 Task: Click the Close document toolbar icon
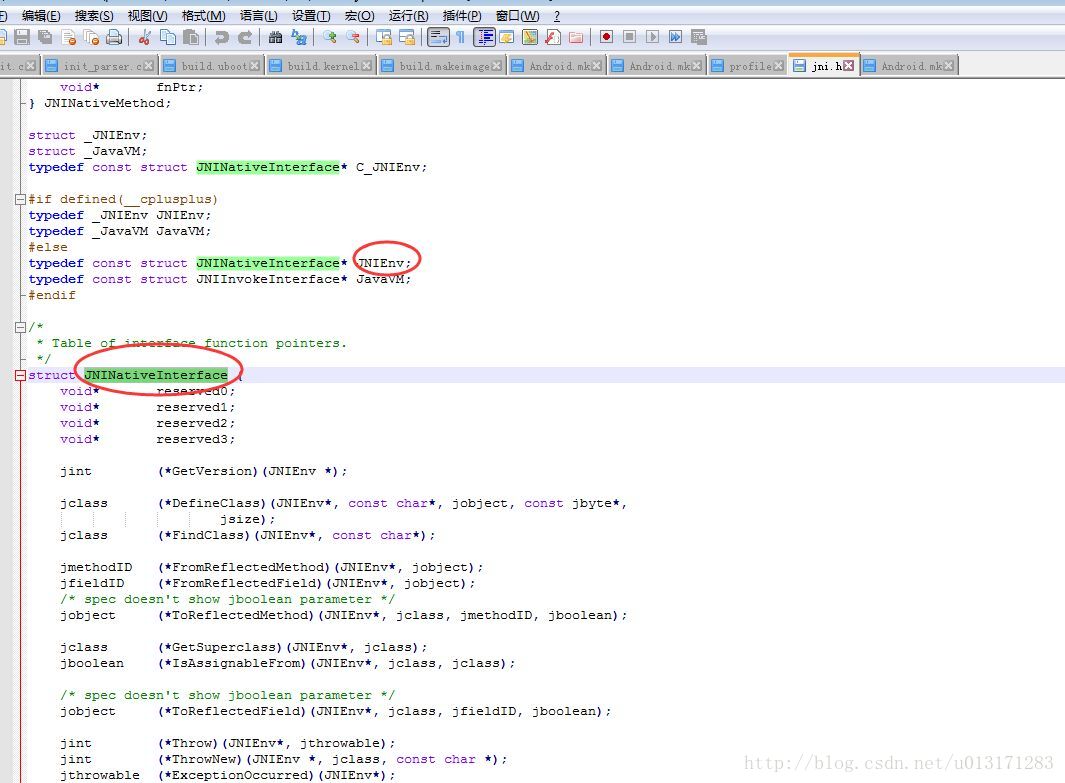point(68,37)
